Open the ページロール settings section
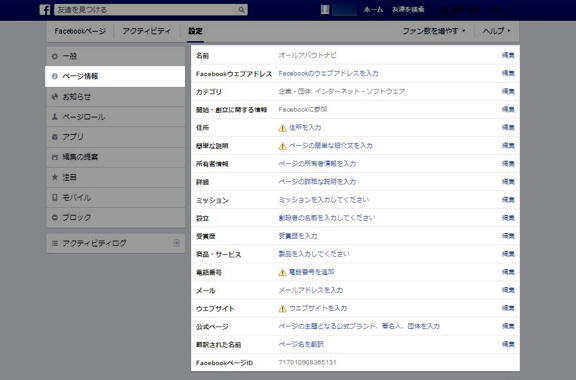This screenshot has height=380, width=576. (115, 117)
